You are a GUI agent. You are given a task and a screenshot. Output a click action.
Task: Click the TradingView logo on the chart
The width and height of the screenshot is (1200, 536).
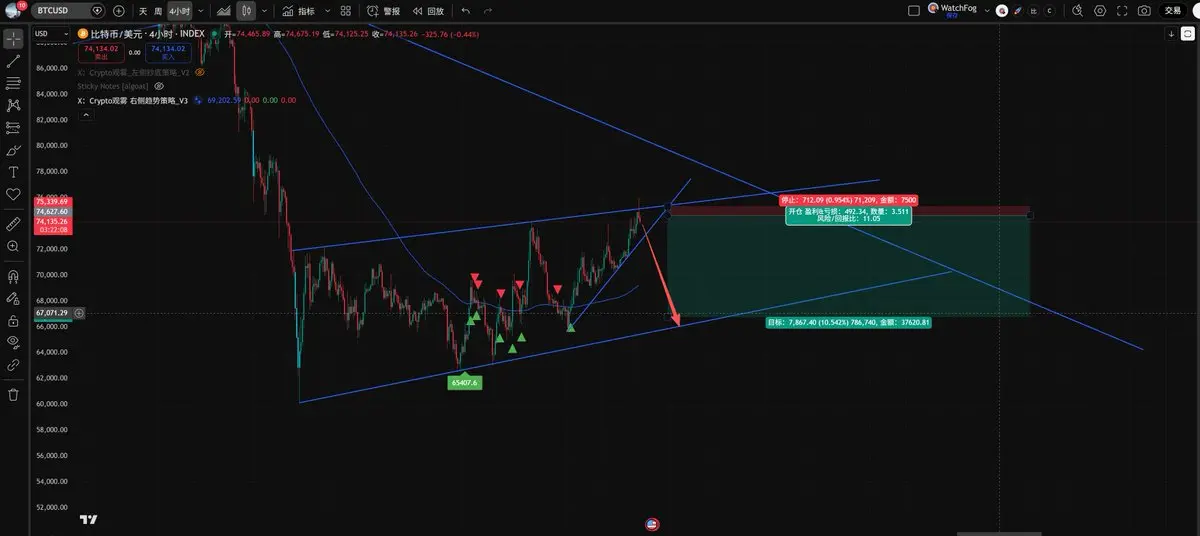click(x=89, y=519)
